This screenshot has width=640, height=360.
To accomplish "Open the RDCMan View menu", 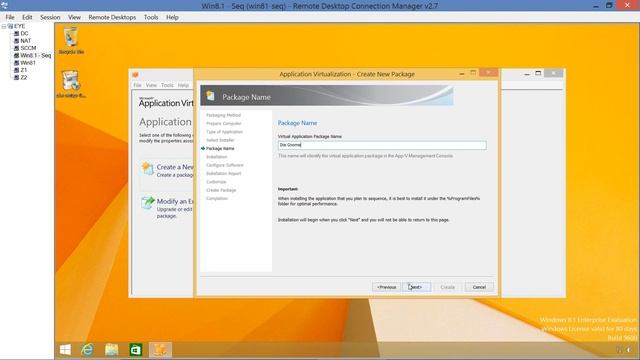I will coord(74,17).
